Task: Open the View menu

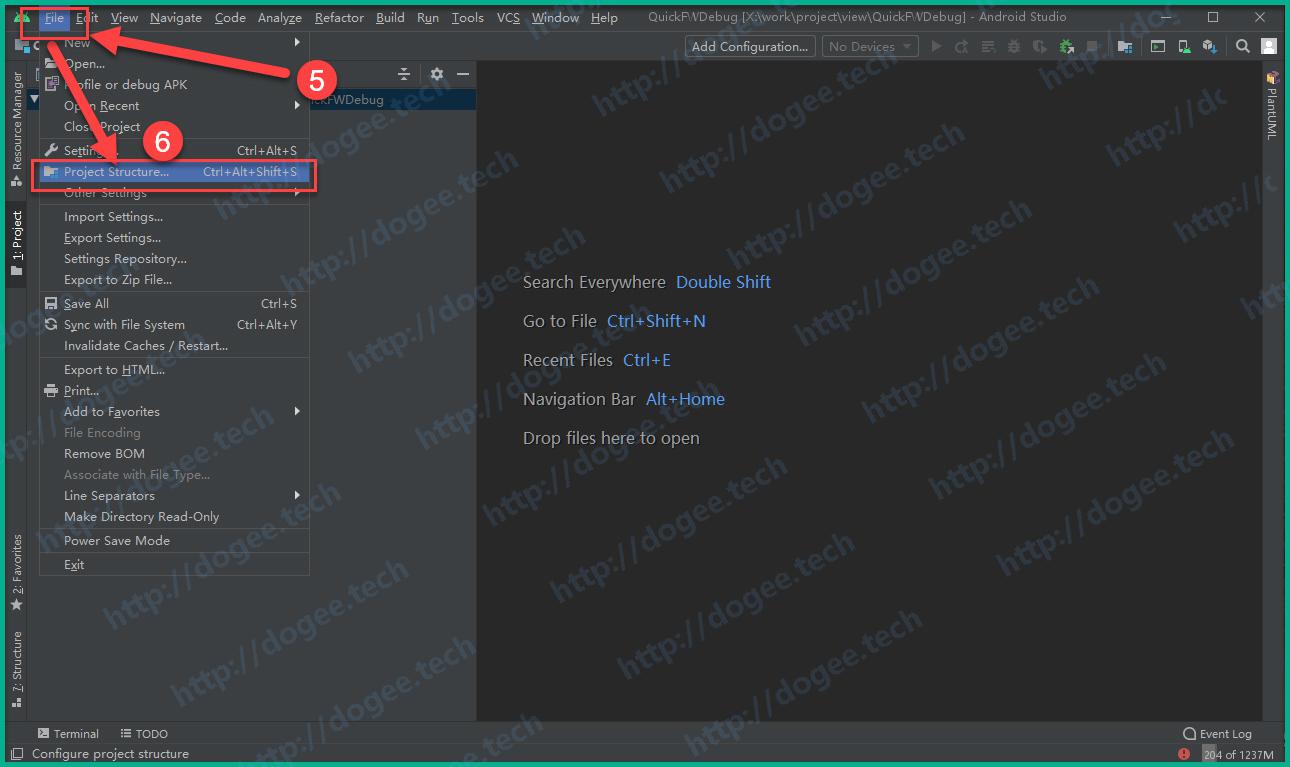Action: pos(124,17)
